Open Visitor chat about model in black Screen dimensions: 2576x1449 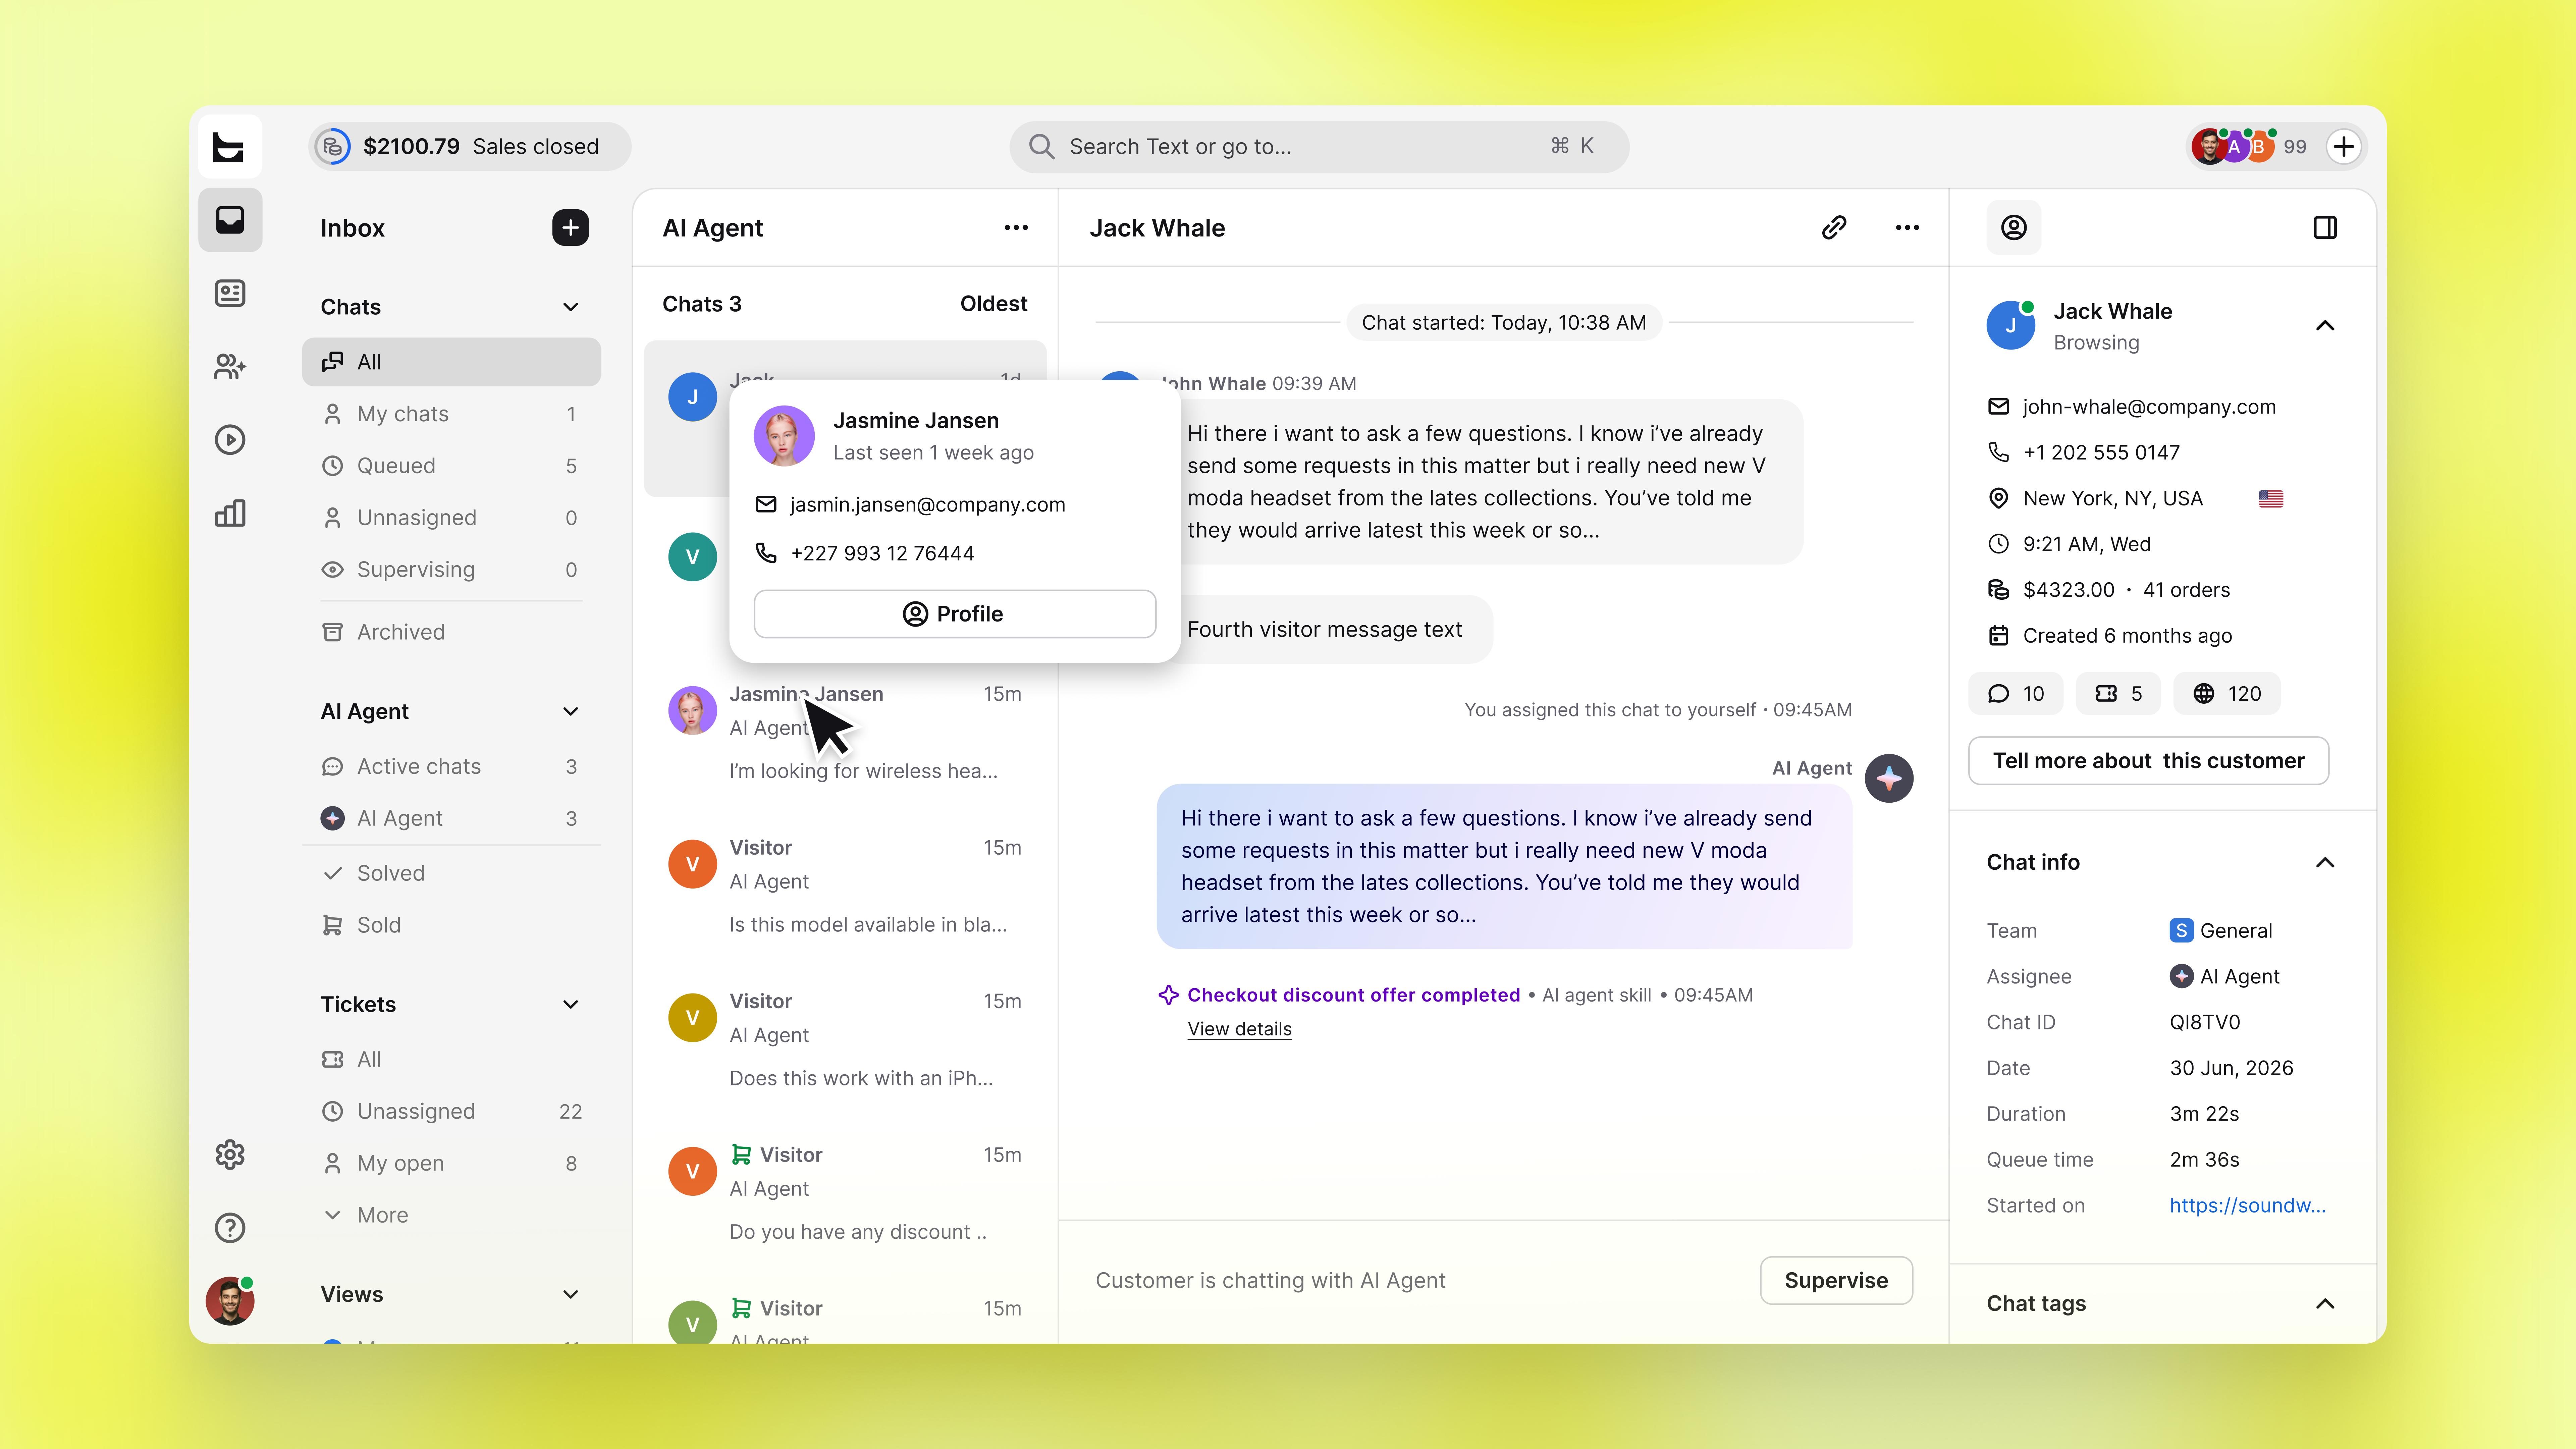pyautogui.click(x=845, y=886)
